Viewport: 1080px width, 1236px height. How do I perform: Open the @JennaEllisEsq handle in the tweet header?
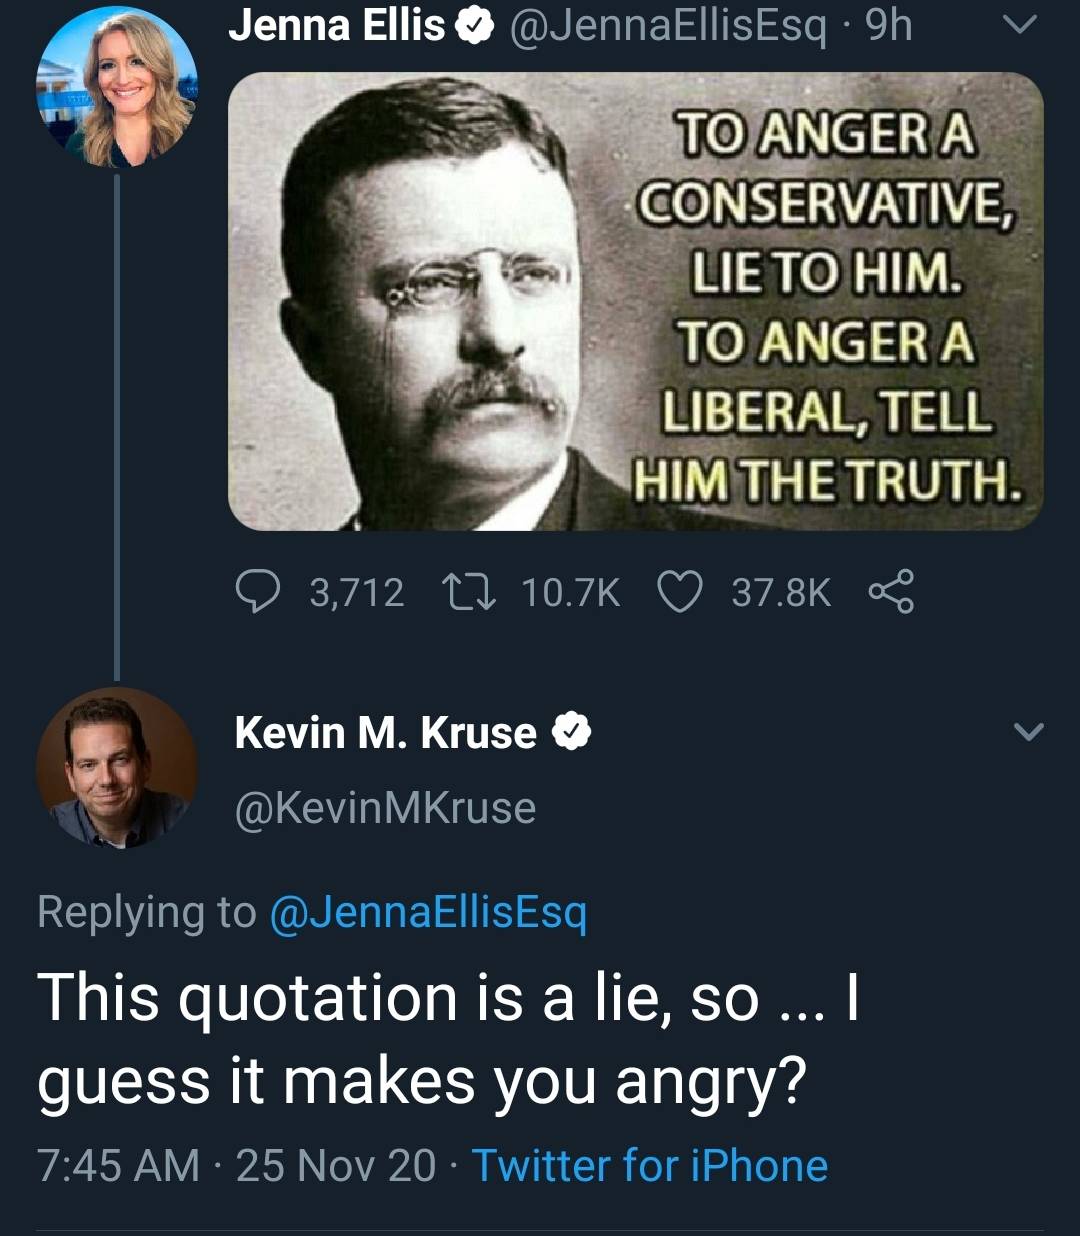pos(668,27)
